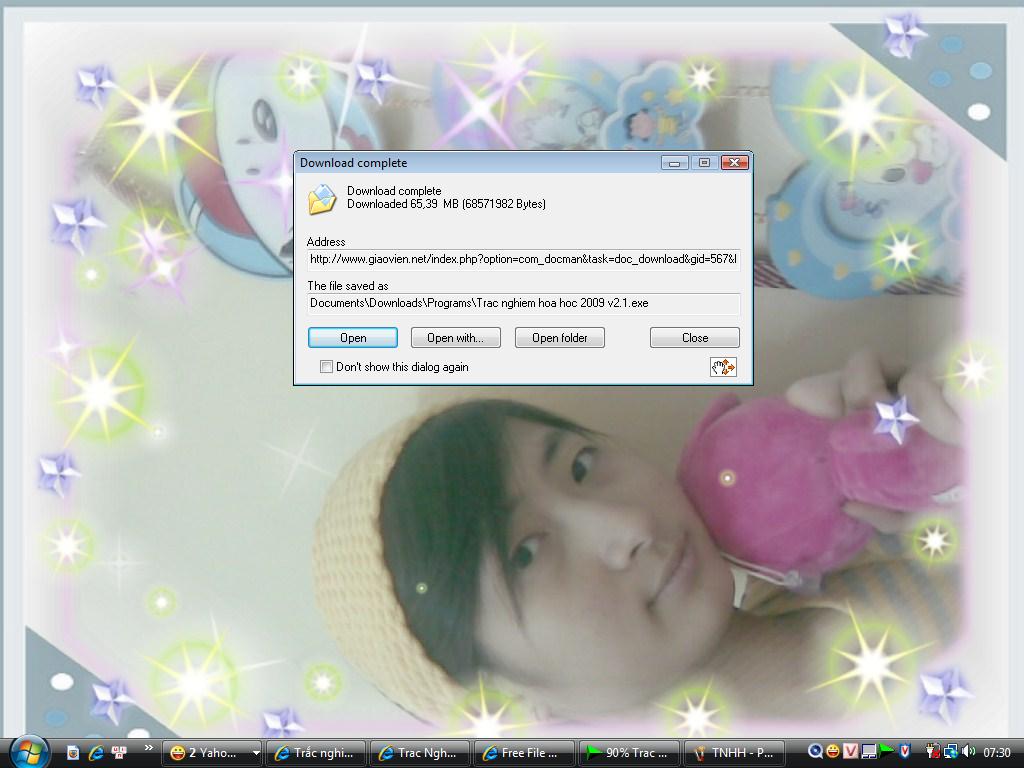The width and height of the screenshot is (1024, 768).
Task: Switch to the "Free File" taskbar window
Action: click(526, 753)
